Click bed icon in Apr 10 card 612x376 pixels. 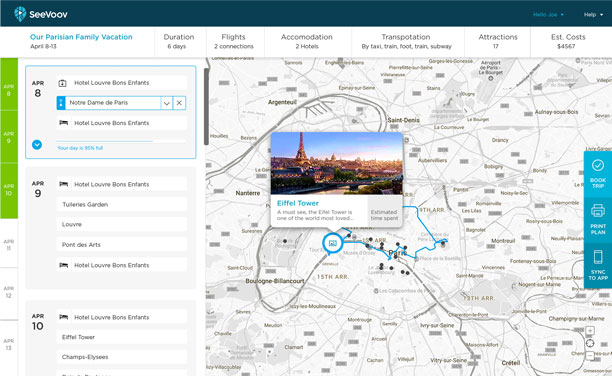tap(64, 317)
